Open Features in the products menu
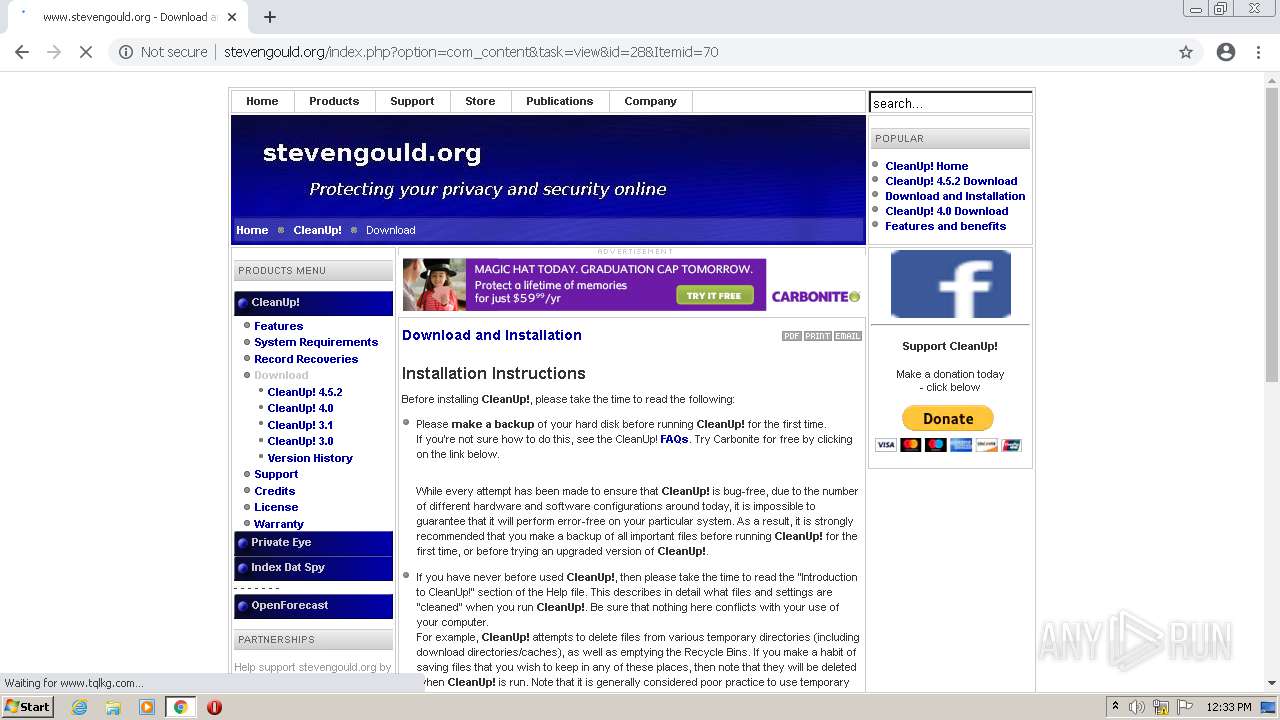 [278, 326]
